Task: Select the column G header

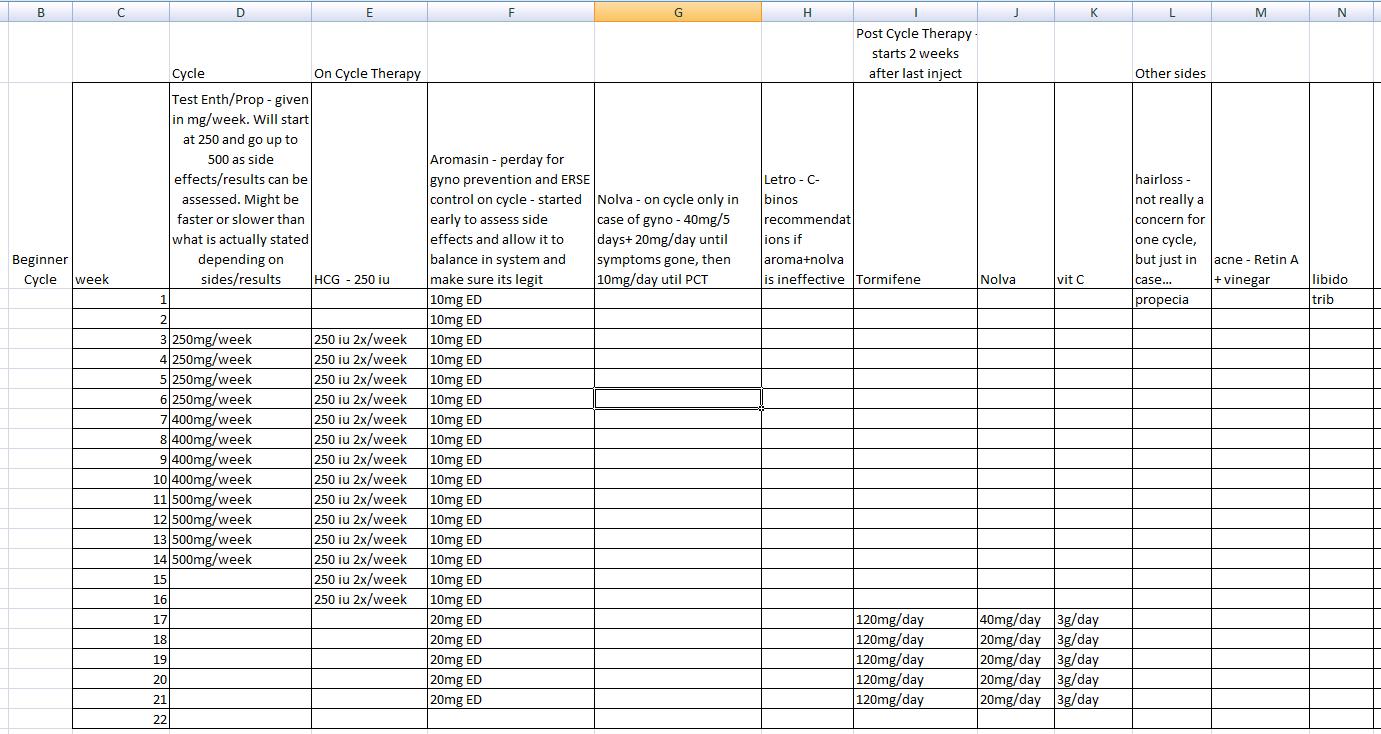Action: click(678, 12)
